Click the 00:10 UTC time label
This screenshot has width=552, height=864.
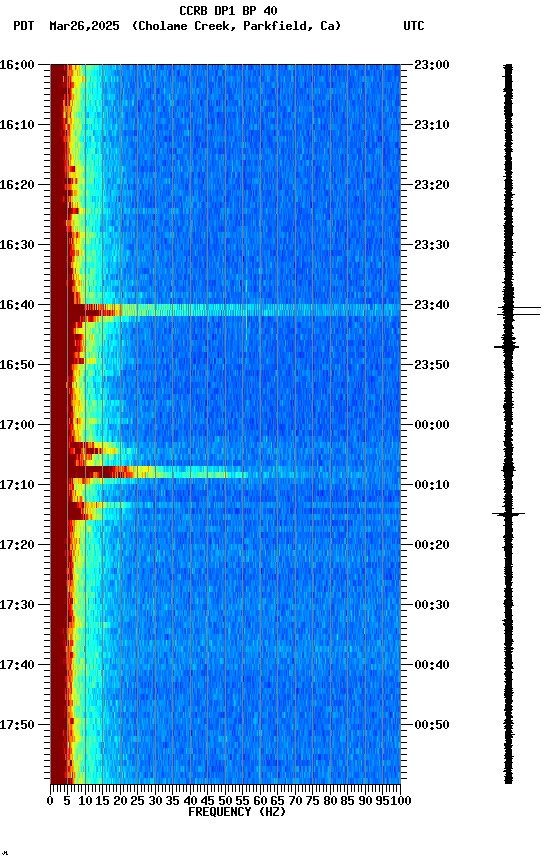(432, 485)
